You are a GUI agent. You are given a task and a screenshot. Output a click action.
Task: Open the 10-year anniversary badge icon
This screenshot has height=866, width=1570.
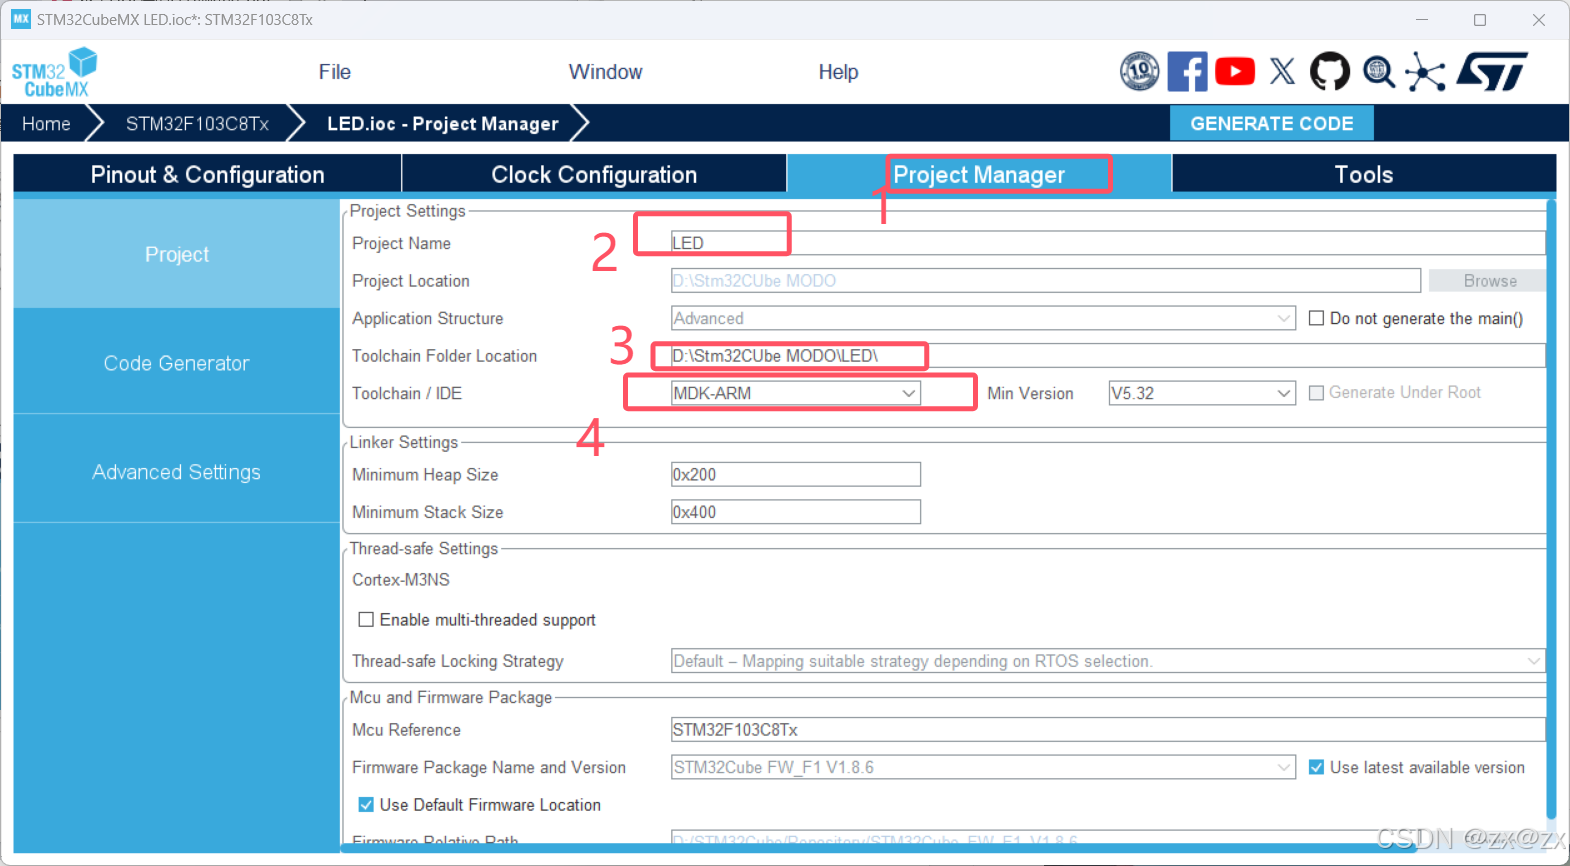1139,71
